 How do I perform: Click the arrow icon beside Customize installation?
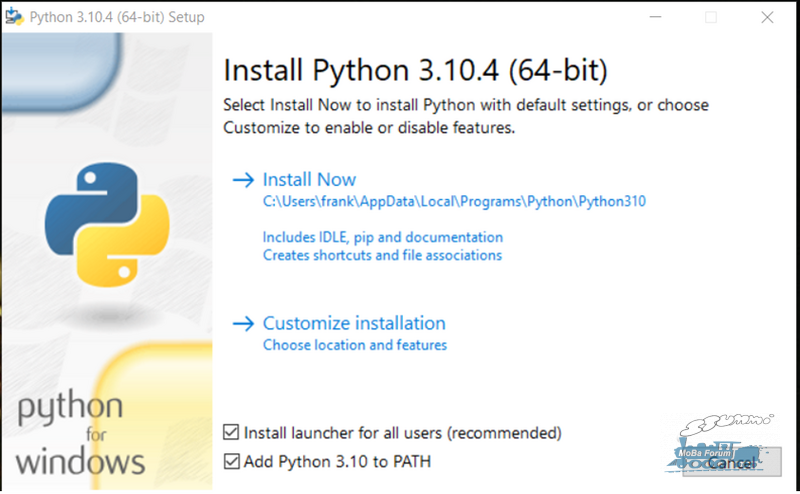coord(243,324)
